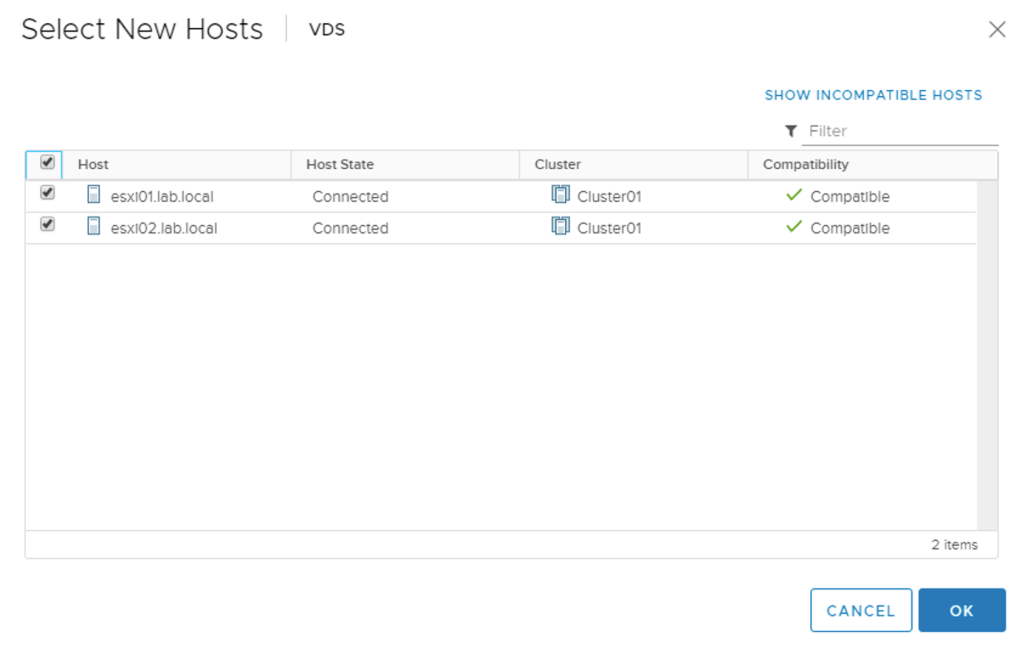1022x648 pixels.
Task: Sort by the Cluster column header
Action: 558,164
